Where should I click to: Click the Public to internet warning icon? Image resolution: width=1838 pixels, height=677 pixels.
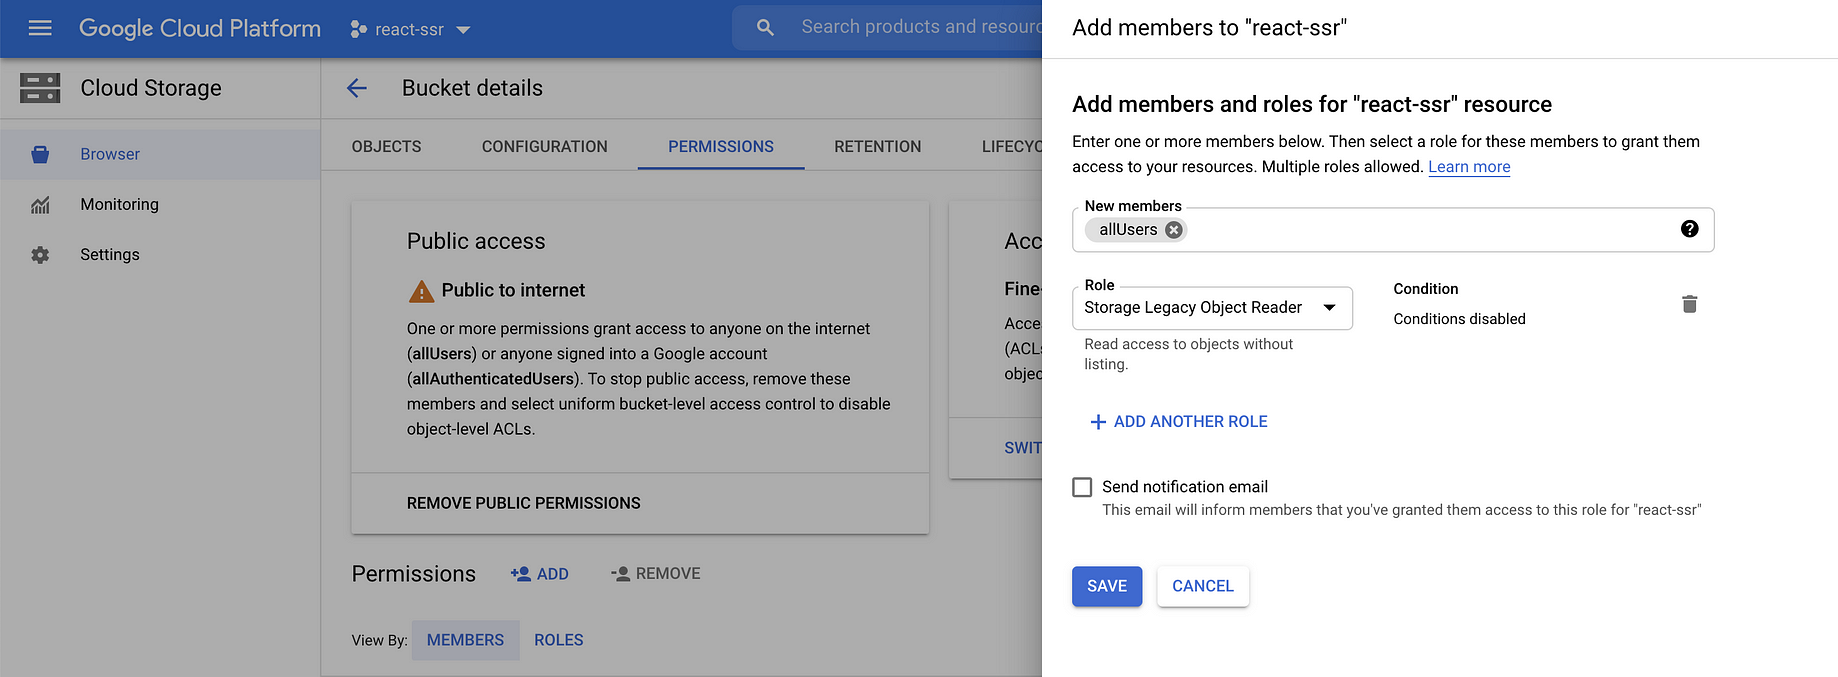tap(421, 291)
